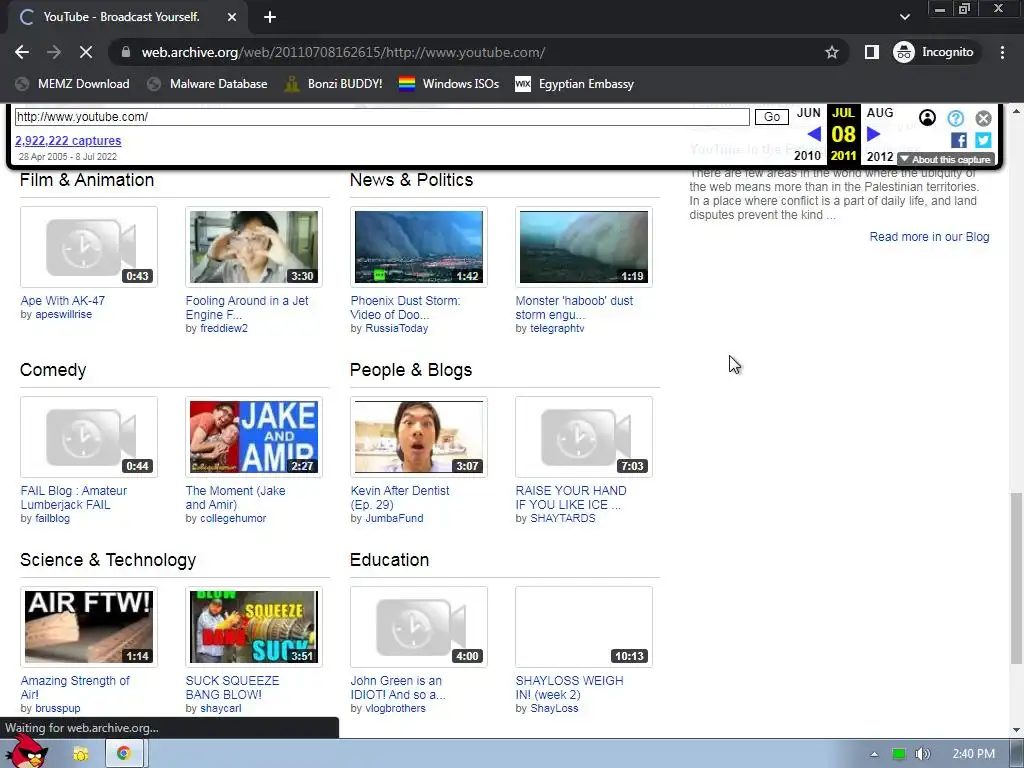The width and height of the screenshot is (1024, 768).
Task: Show hidden tray icons arrow
Action: point(874,754)
